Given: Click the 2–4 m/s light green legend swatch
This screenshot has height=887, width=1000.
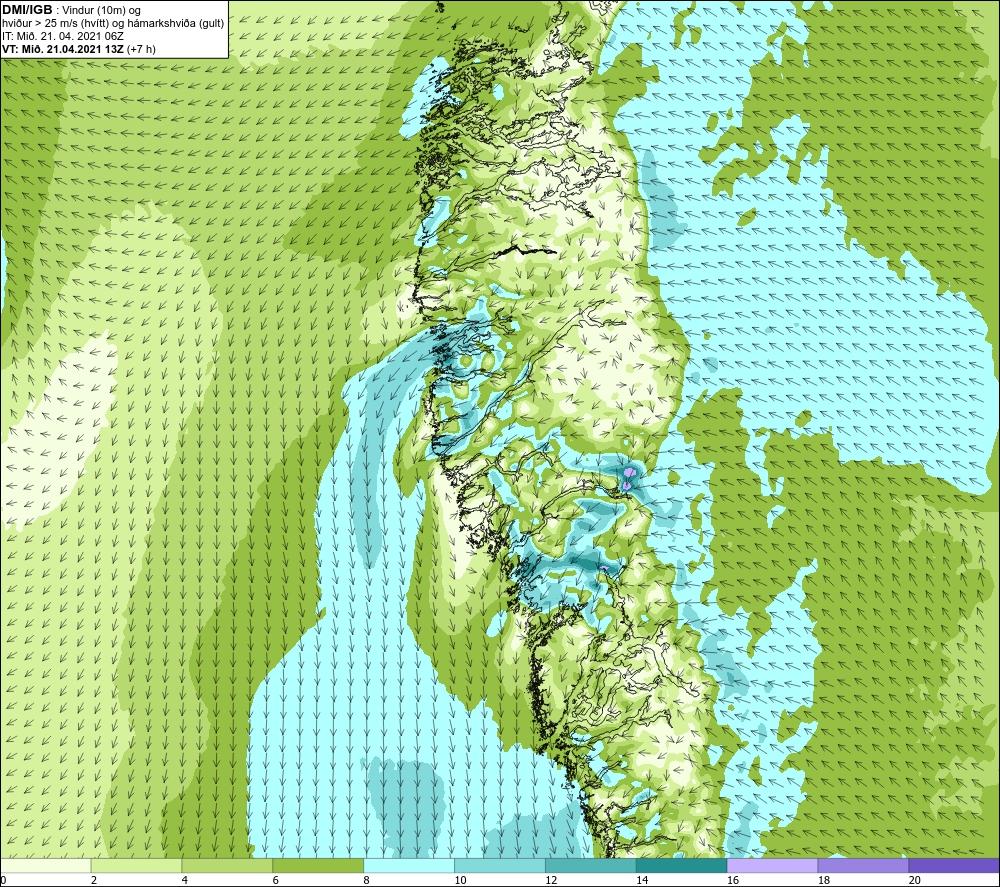Looking at the screenshot, I should pyautogui.click(x=136, y=865).
